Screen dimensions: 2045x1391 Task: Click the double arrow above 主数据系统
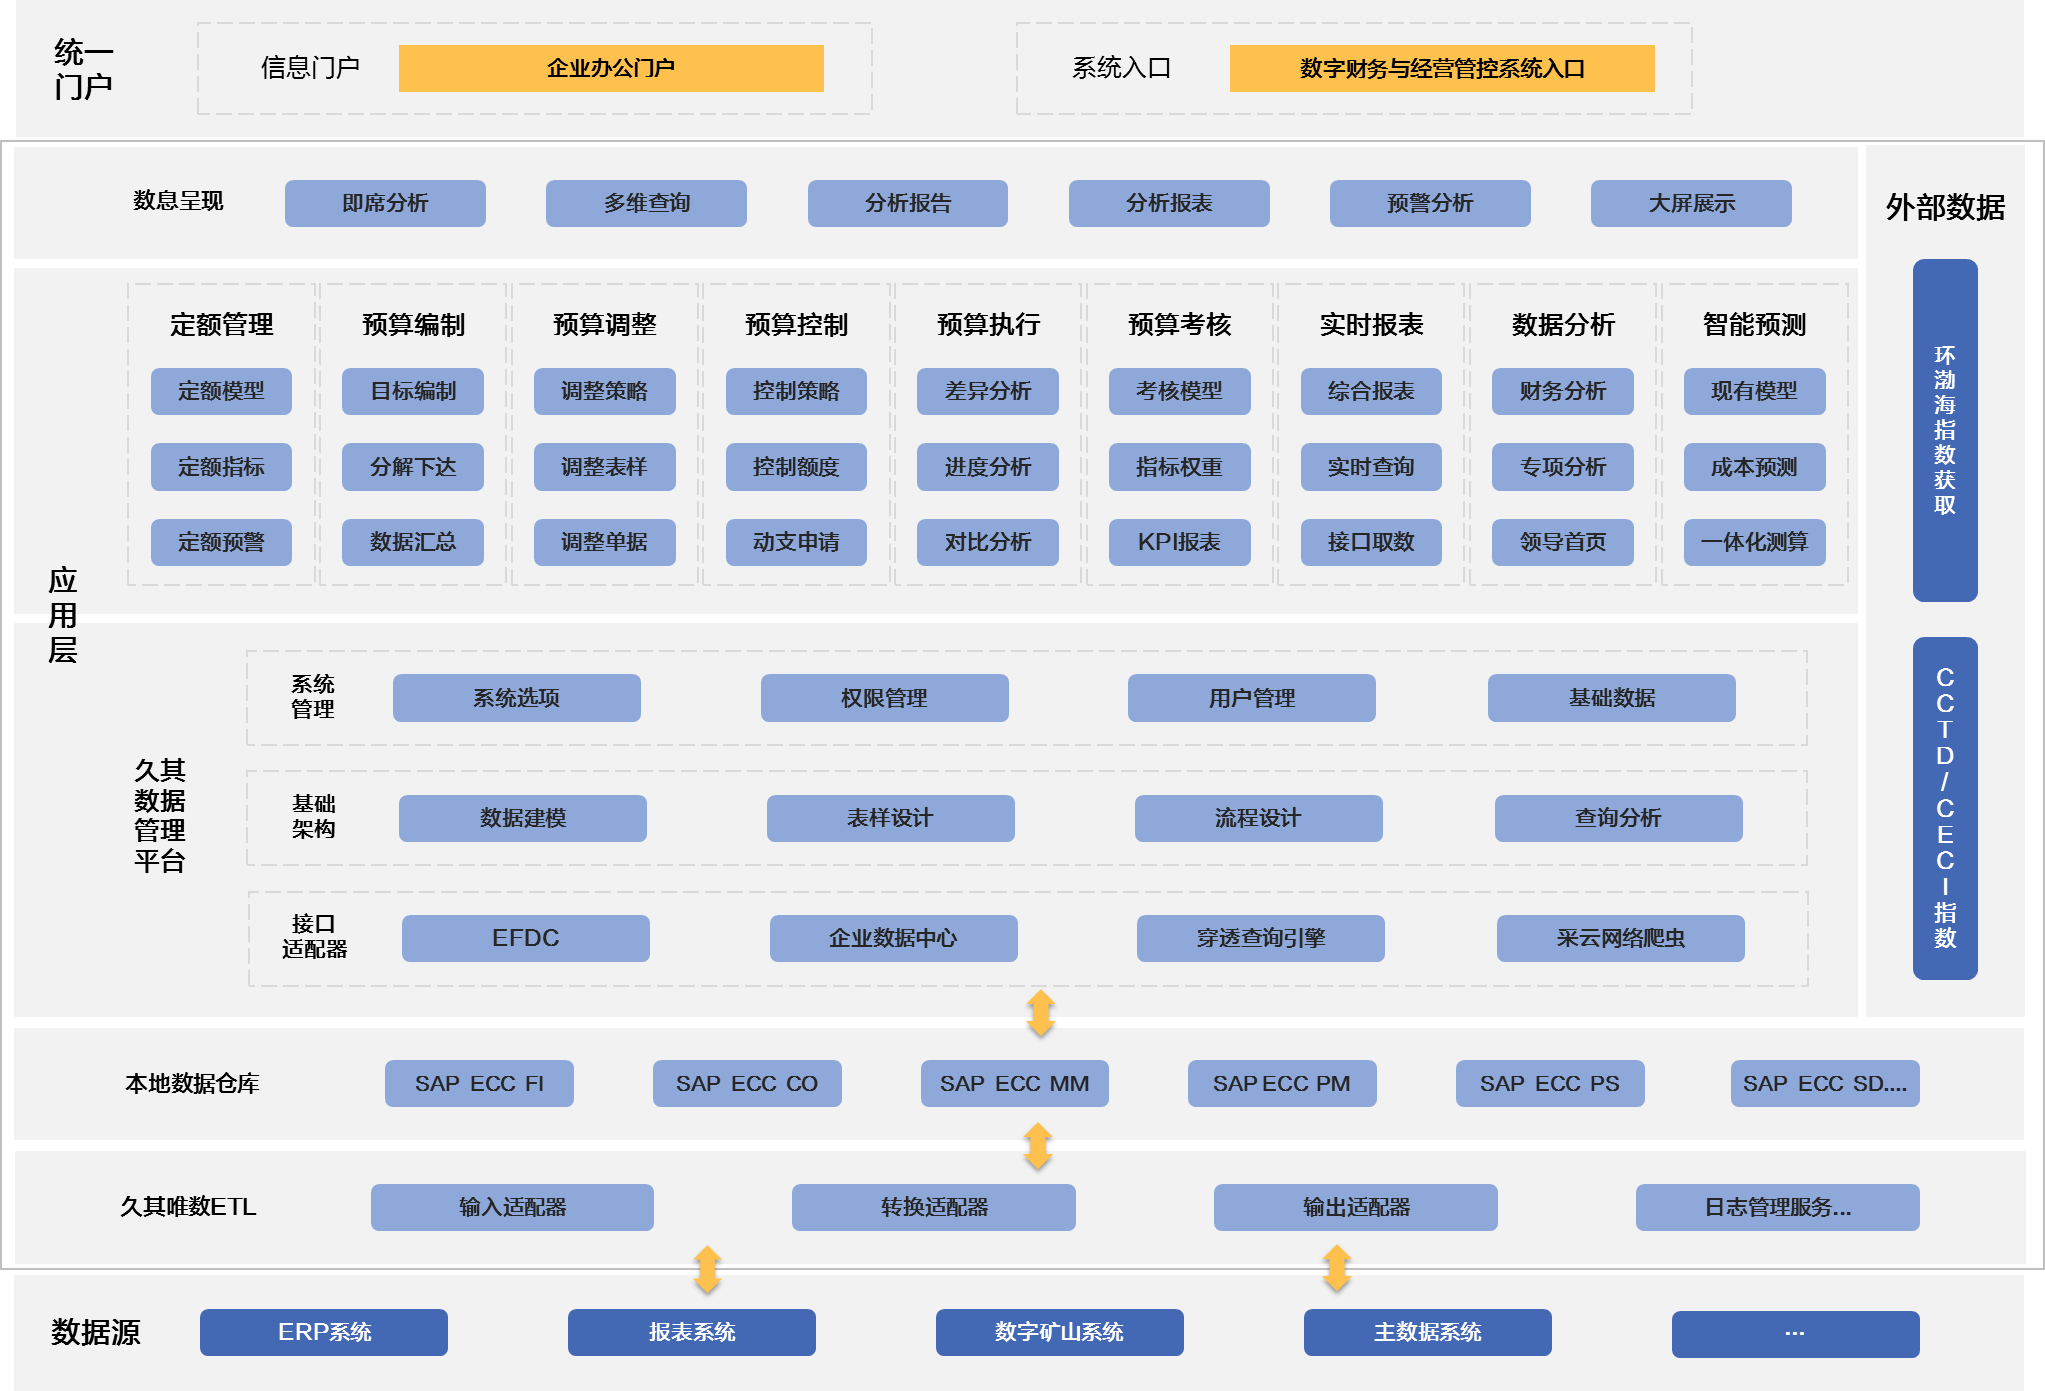(x=1336, y=1268)
